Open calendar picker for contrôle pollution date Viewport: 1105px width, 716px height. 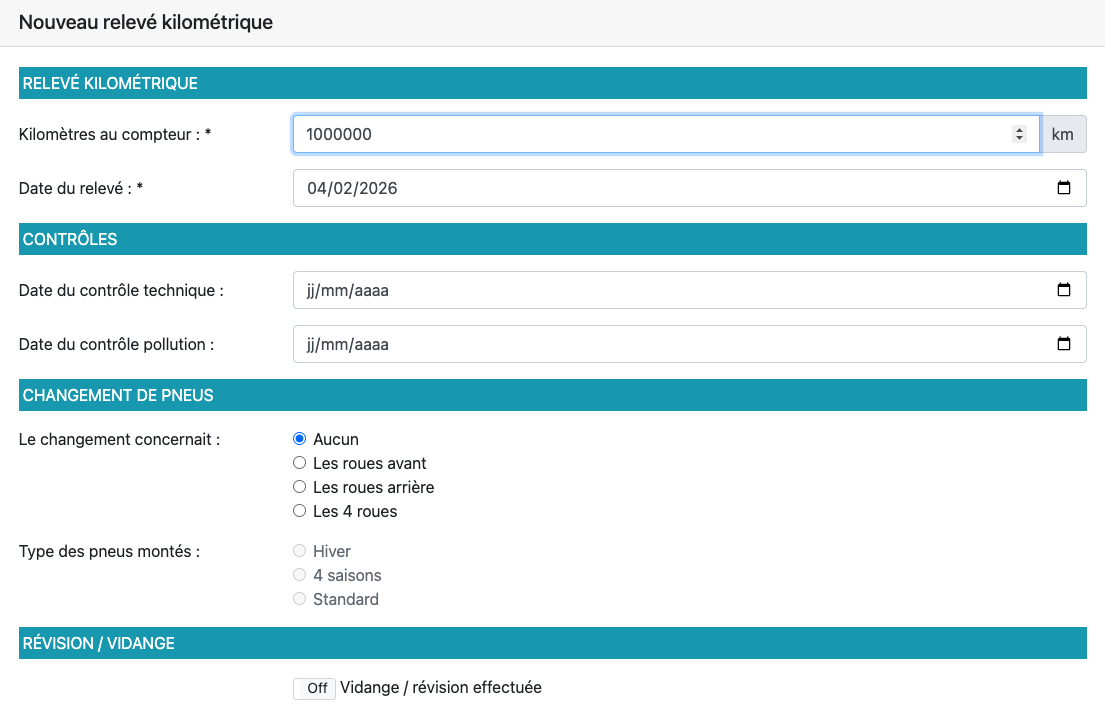pyautogui.click(x=1064, y=344)
